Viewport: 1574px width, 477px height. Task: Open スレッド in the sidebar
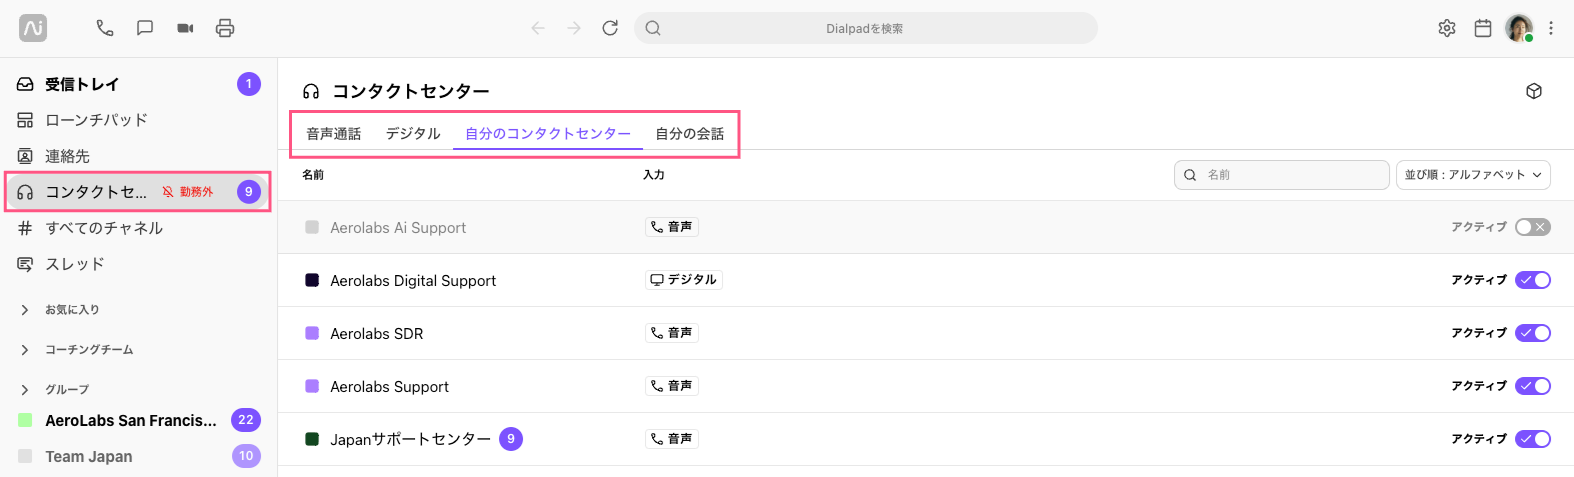[x=138, y=264]
